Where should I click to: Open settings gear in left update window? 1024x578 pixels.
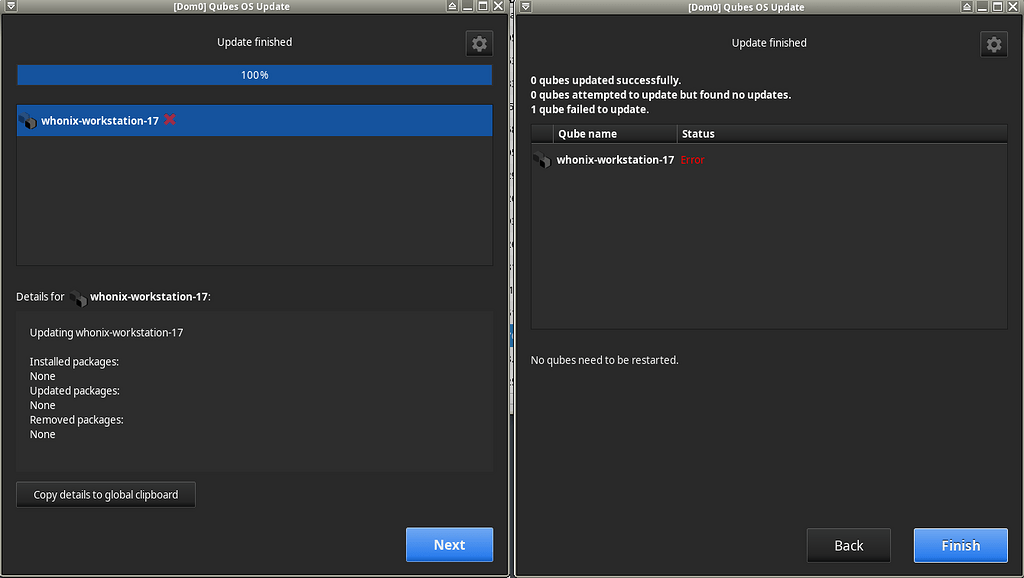point(479,44)
